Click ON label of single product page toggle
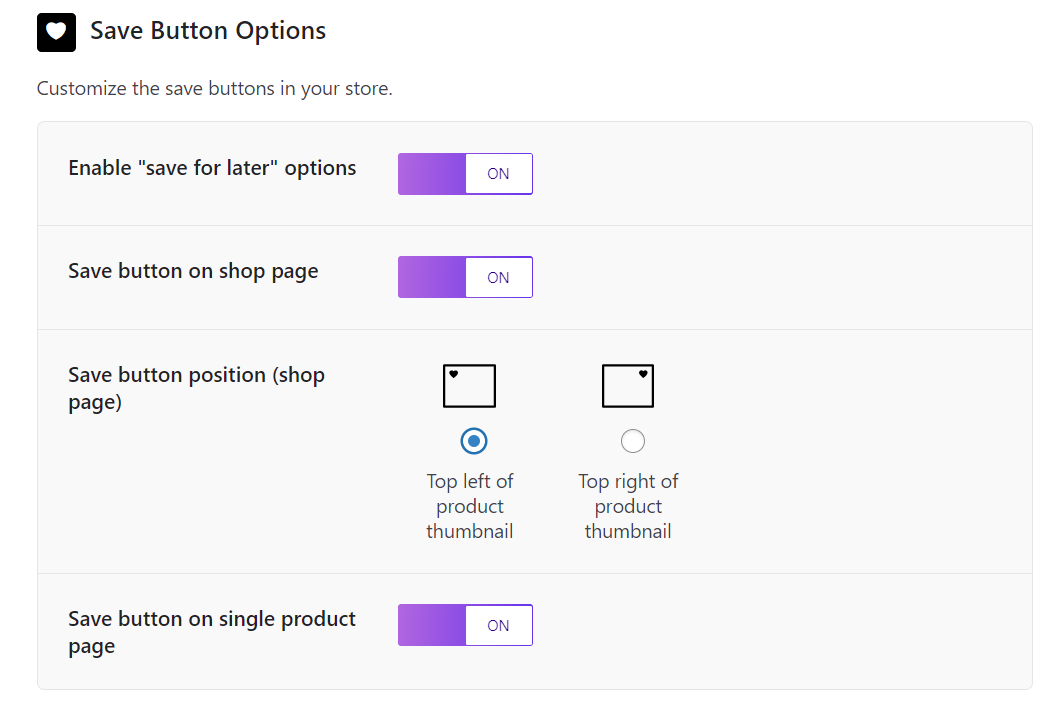Image resolution: width=1059 pixels, height=703 pixels. click(x=498, y=625)
